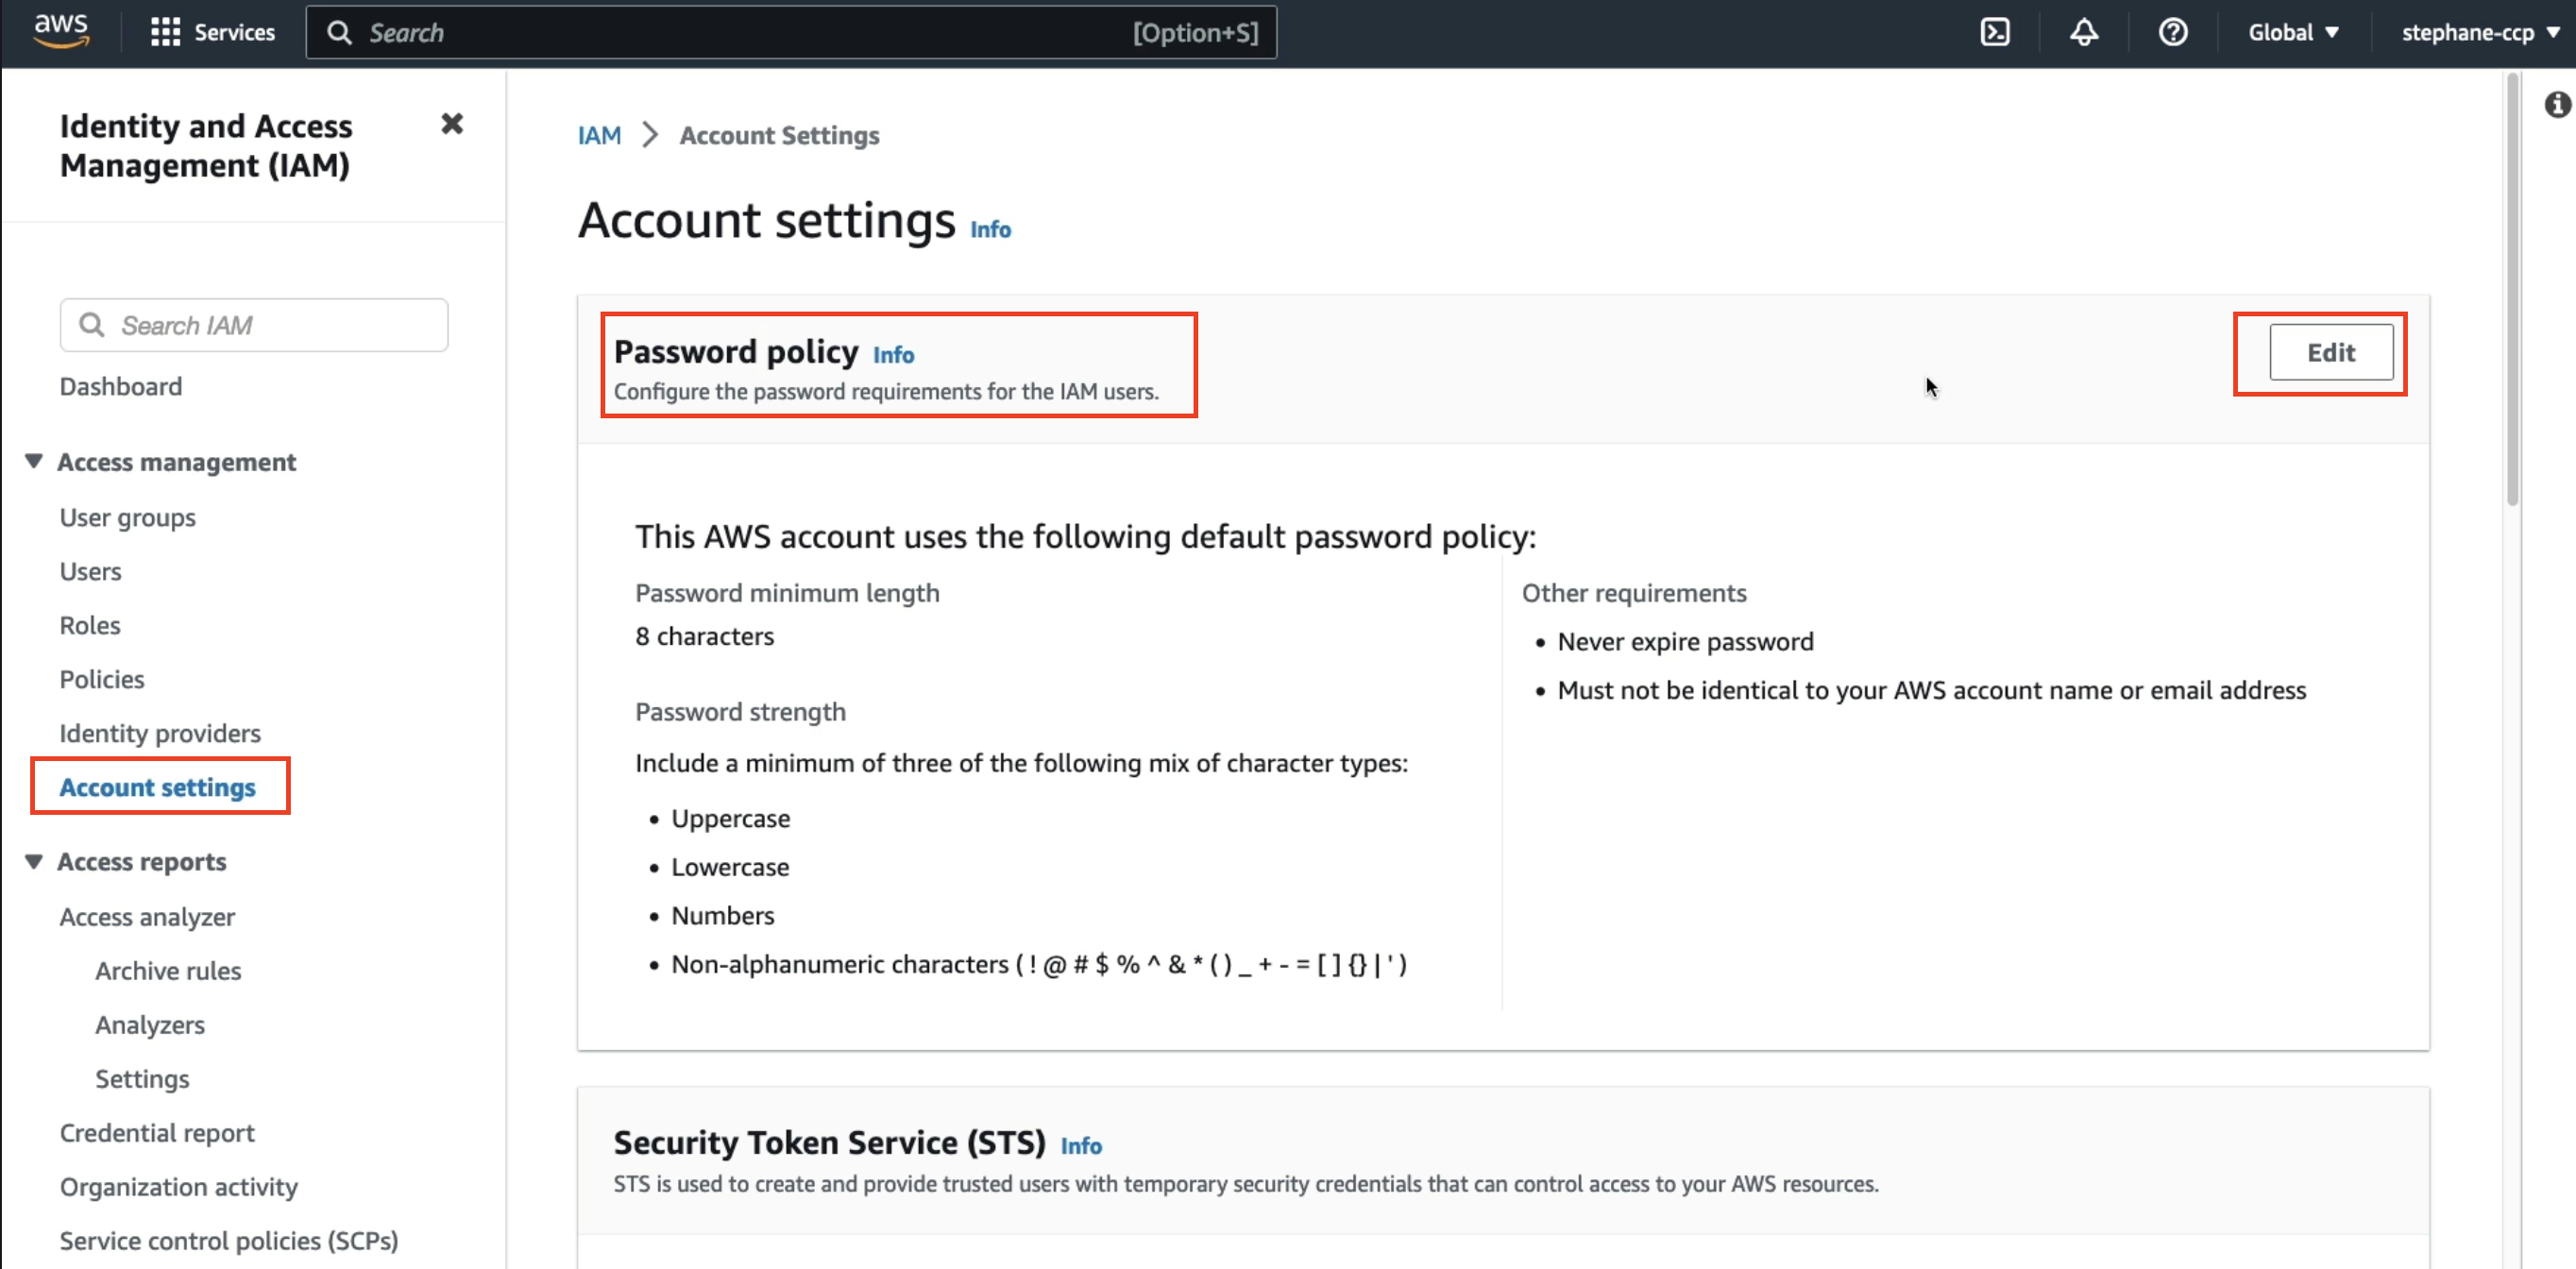Click the Services label in top bar
Viewport: 2576px width, 1269px height.
coord(234,33)
